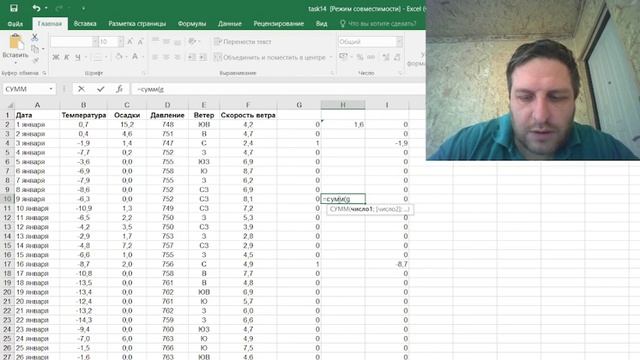This screenshot has width=640, height=360.
Task: Click the Format Painter brush icon
Action: tap(35, 60)
